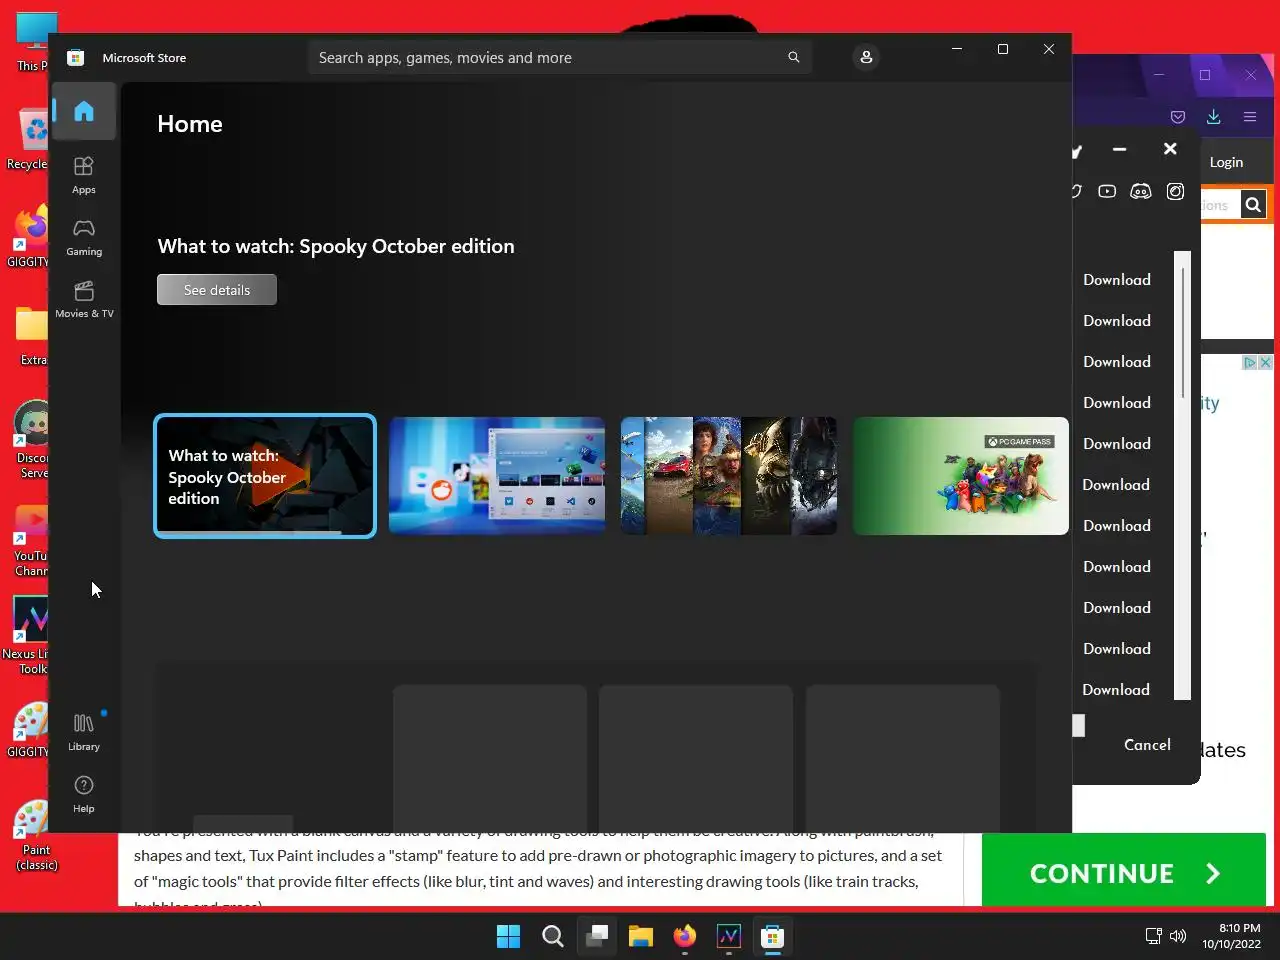Click the magnifier icon in Store search box

tap(794, 58)
